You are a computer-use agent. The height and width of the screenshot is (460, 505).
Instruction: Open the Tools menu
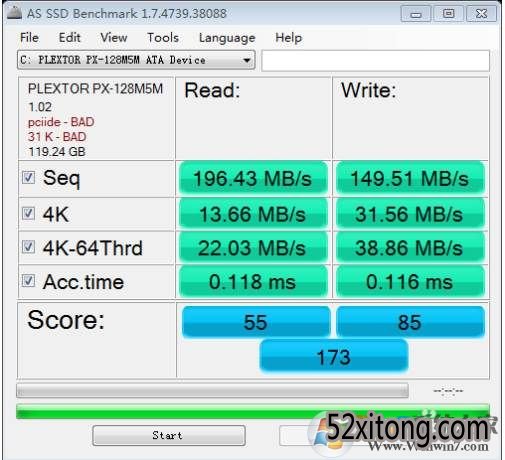pos(163,37)
